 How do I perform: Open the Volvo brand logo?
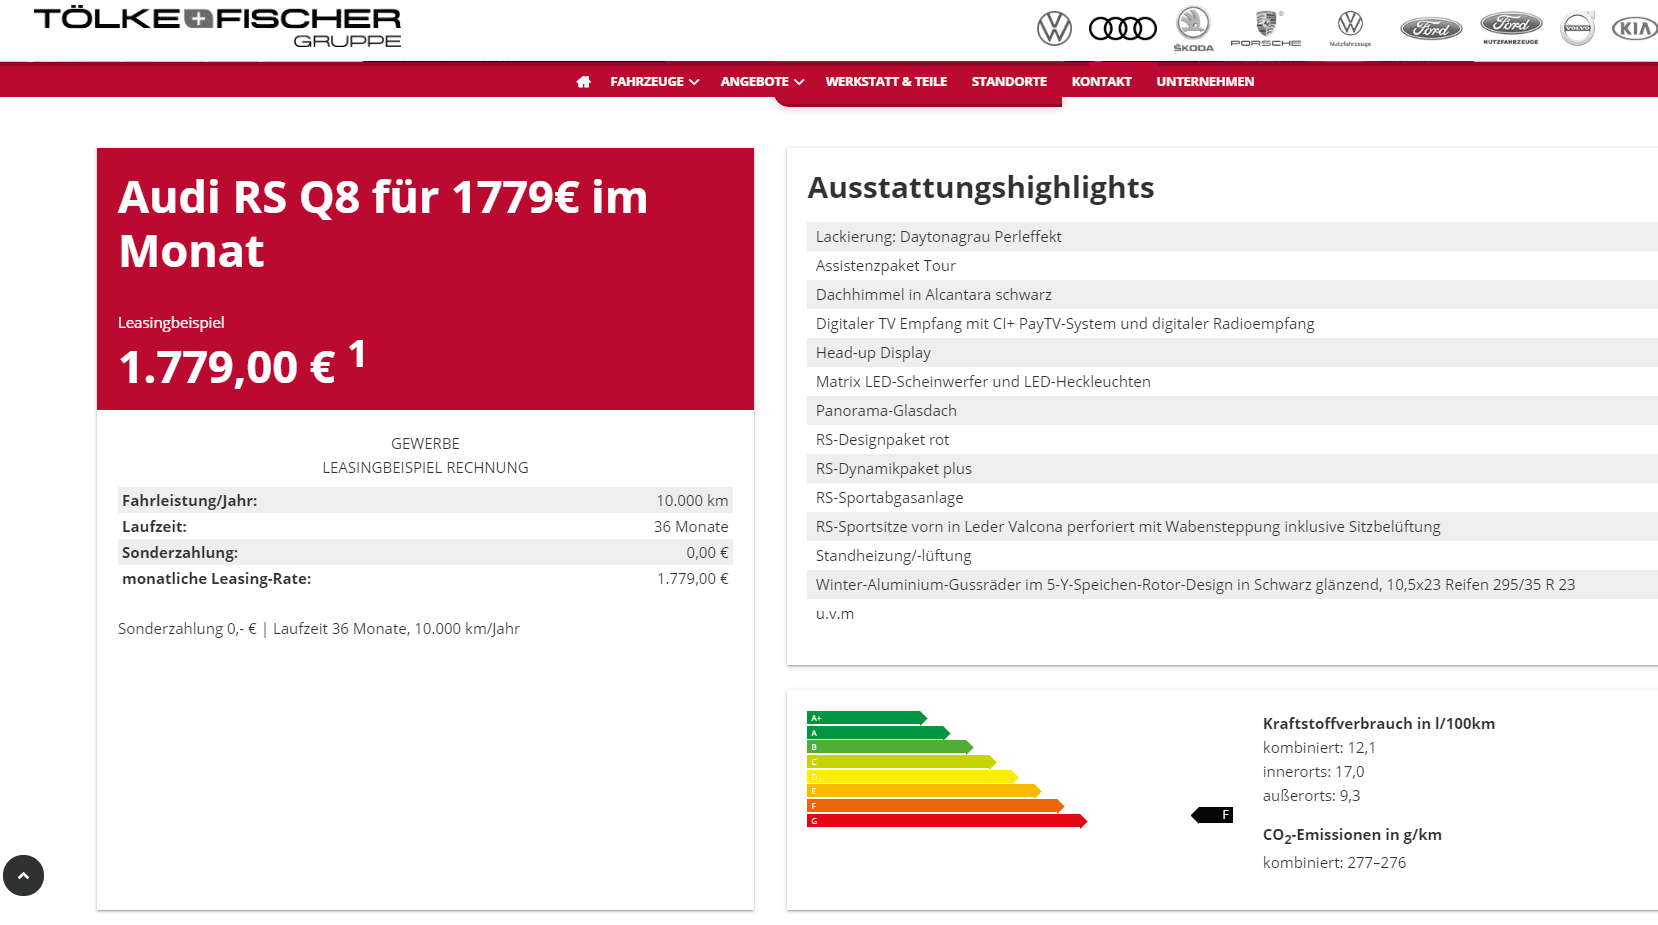[1578, 28]
